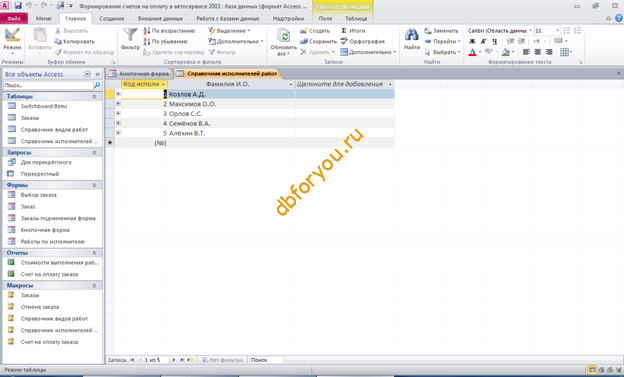Screen dimensions: 624x377
Task: Switch to the Поля tab
Action: coord(325,18)
